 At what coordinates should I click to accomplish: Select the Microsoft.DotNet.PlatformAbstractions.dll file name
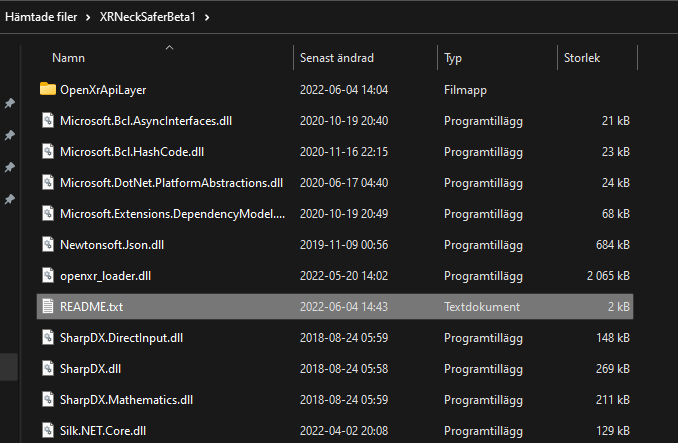coord(171,183)
